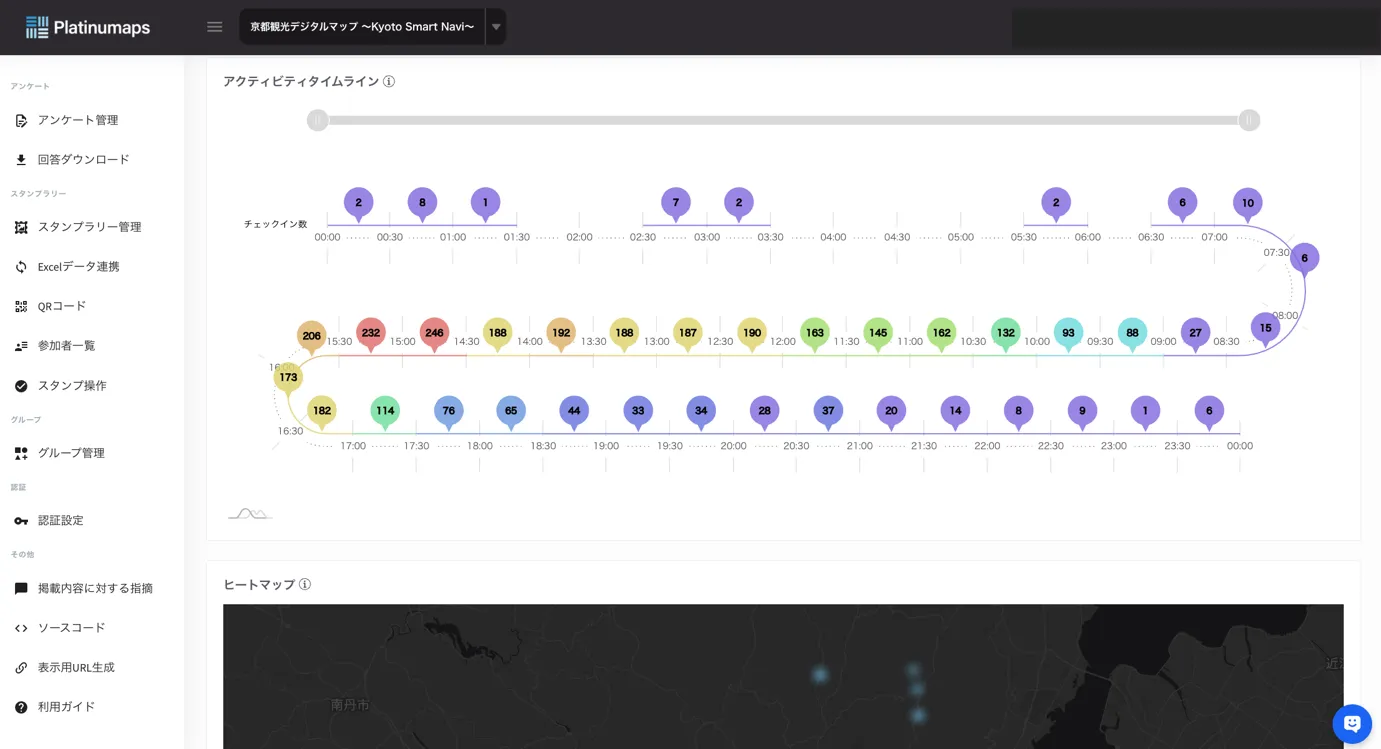Click the QRコード icon in sidebar

21,307
